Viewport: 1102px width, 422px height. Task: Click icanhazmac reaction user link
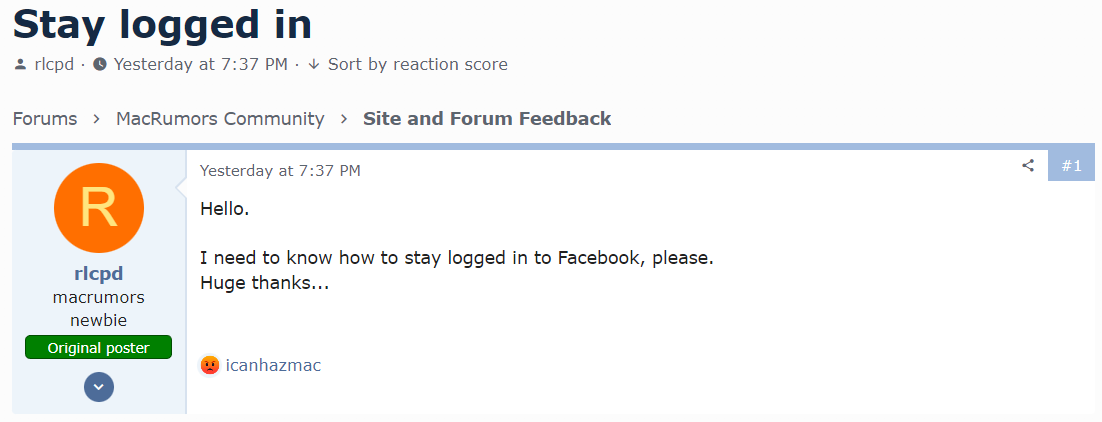pos(274,365)
